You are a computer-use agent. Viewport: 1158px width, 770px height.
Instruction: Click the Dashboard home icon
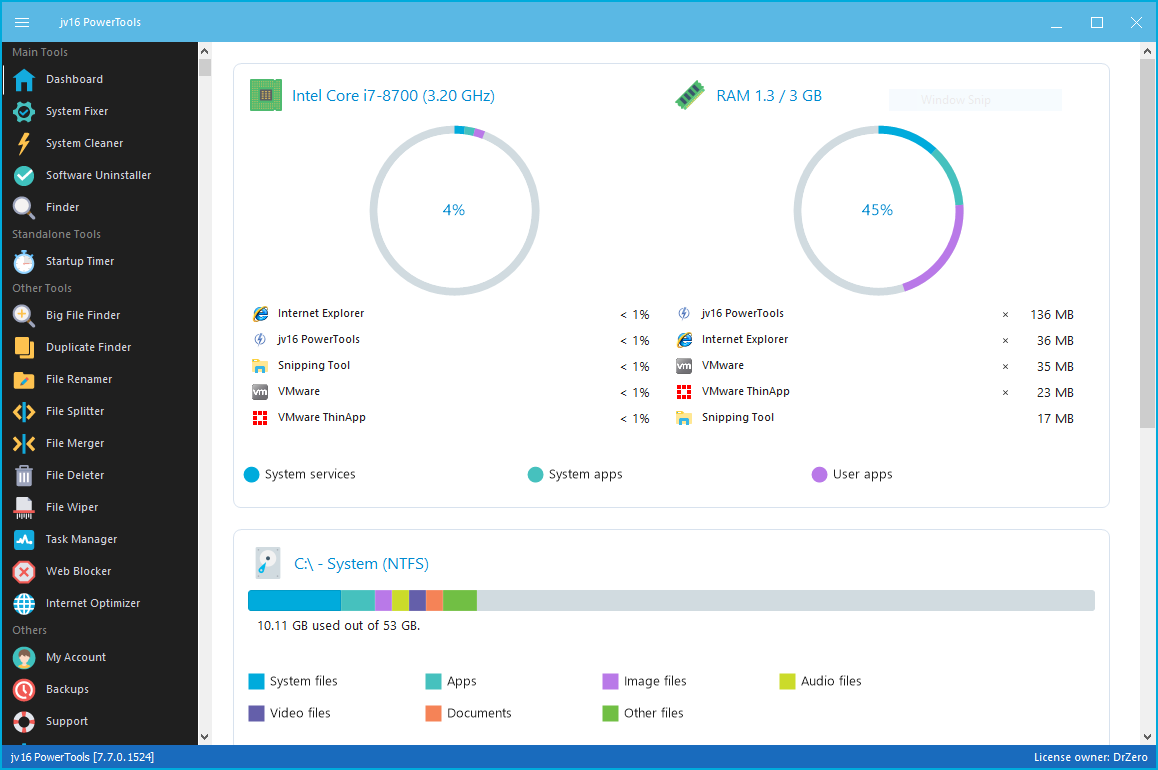(24, 80)
